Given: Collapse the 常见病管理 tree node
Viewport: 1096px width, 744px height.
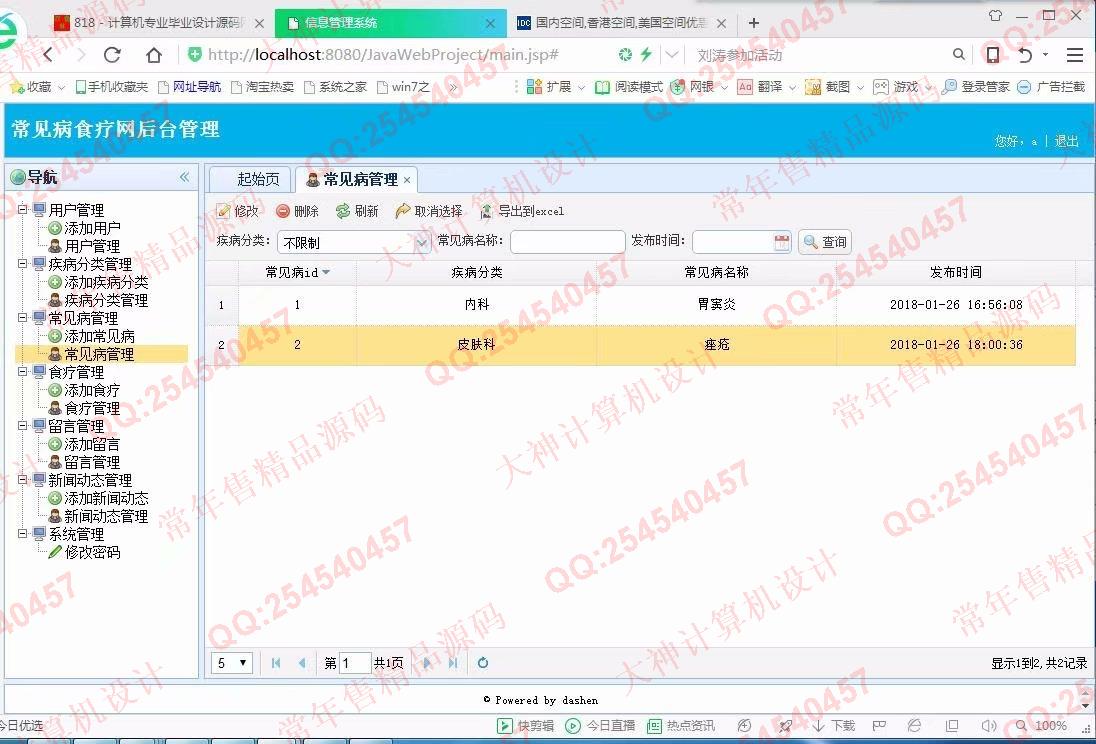Looking at the screenshot, I should pos(23,317).
